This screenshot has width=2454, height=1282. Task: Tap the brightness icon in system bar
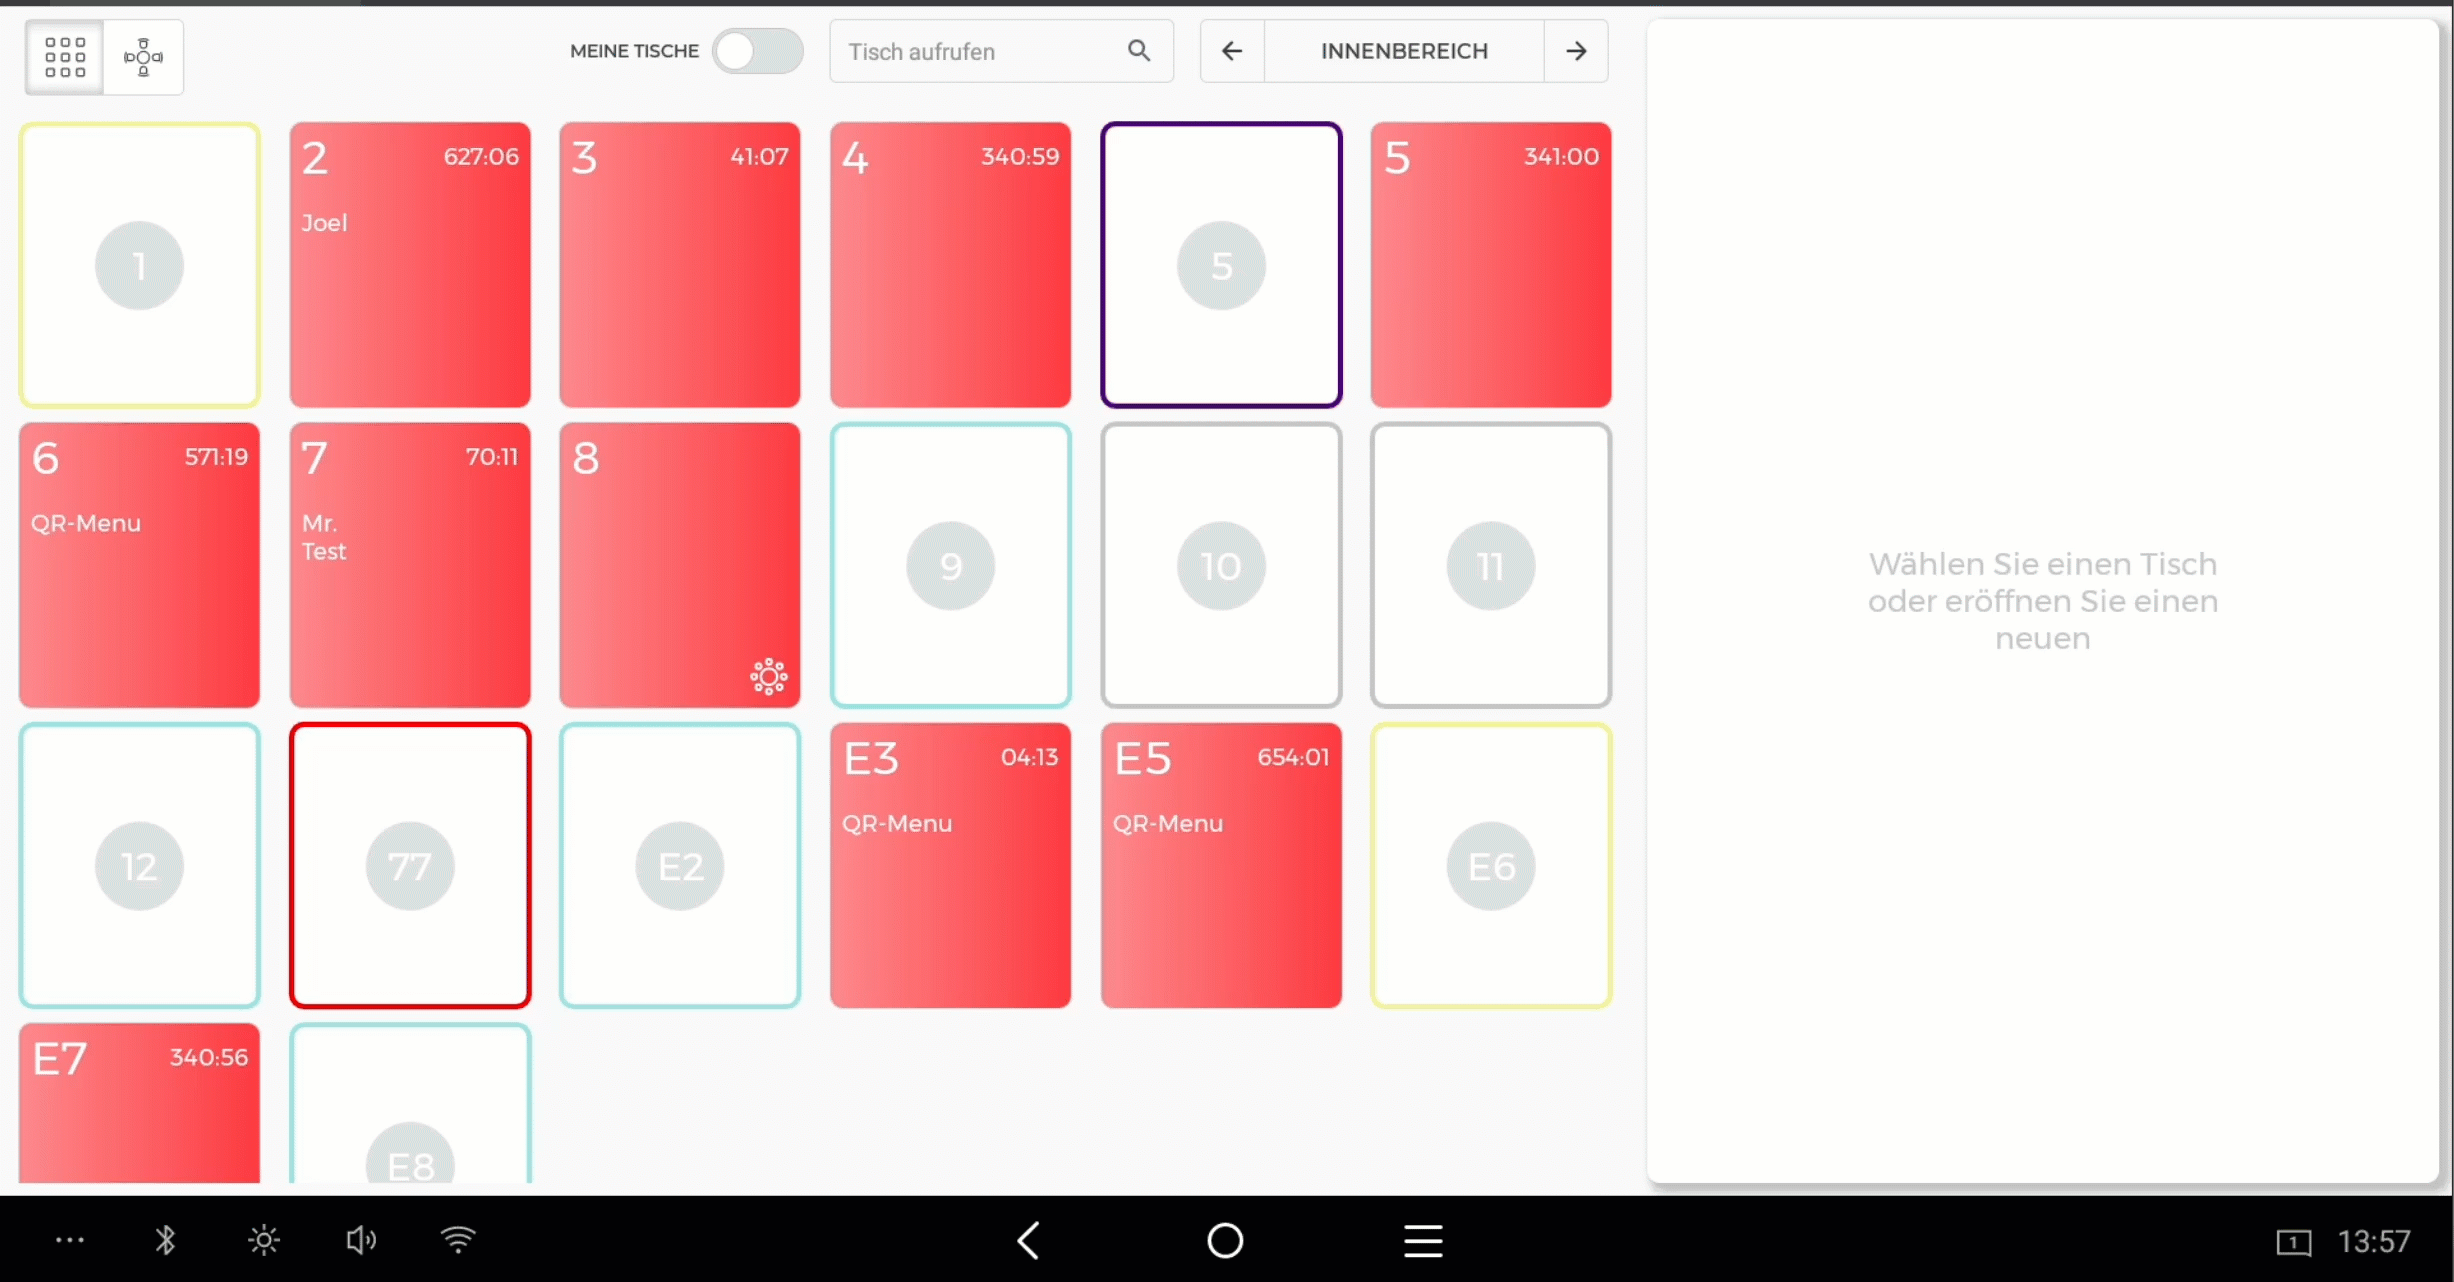point(264,1240)
